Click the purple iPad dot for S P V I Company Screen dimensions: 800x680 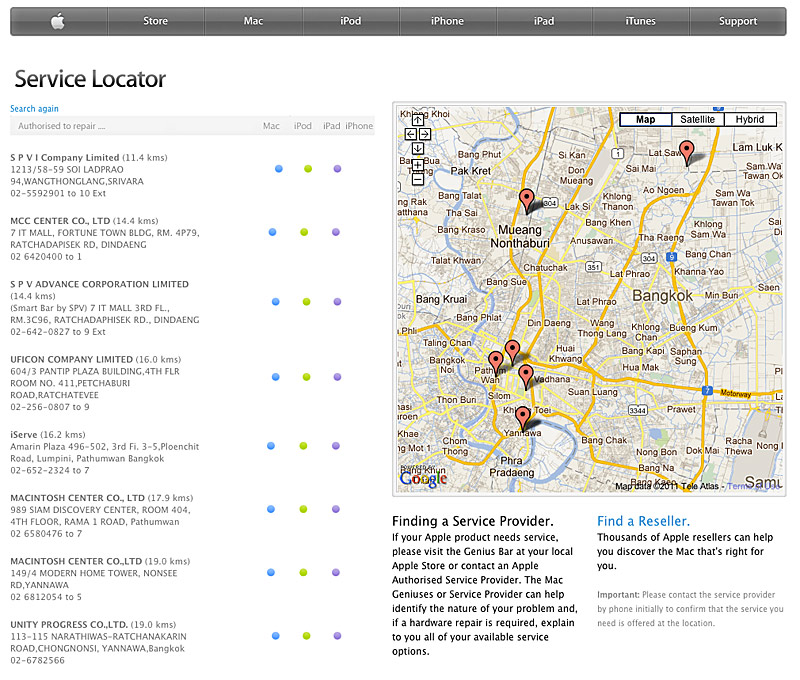337,169
